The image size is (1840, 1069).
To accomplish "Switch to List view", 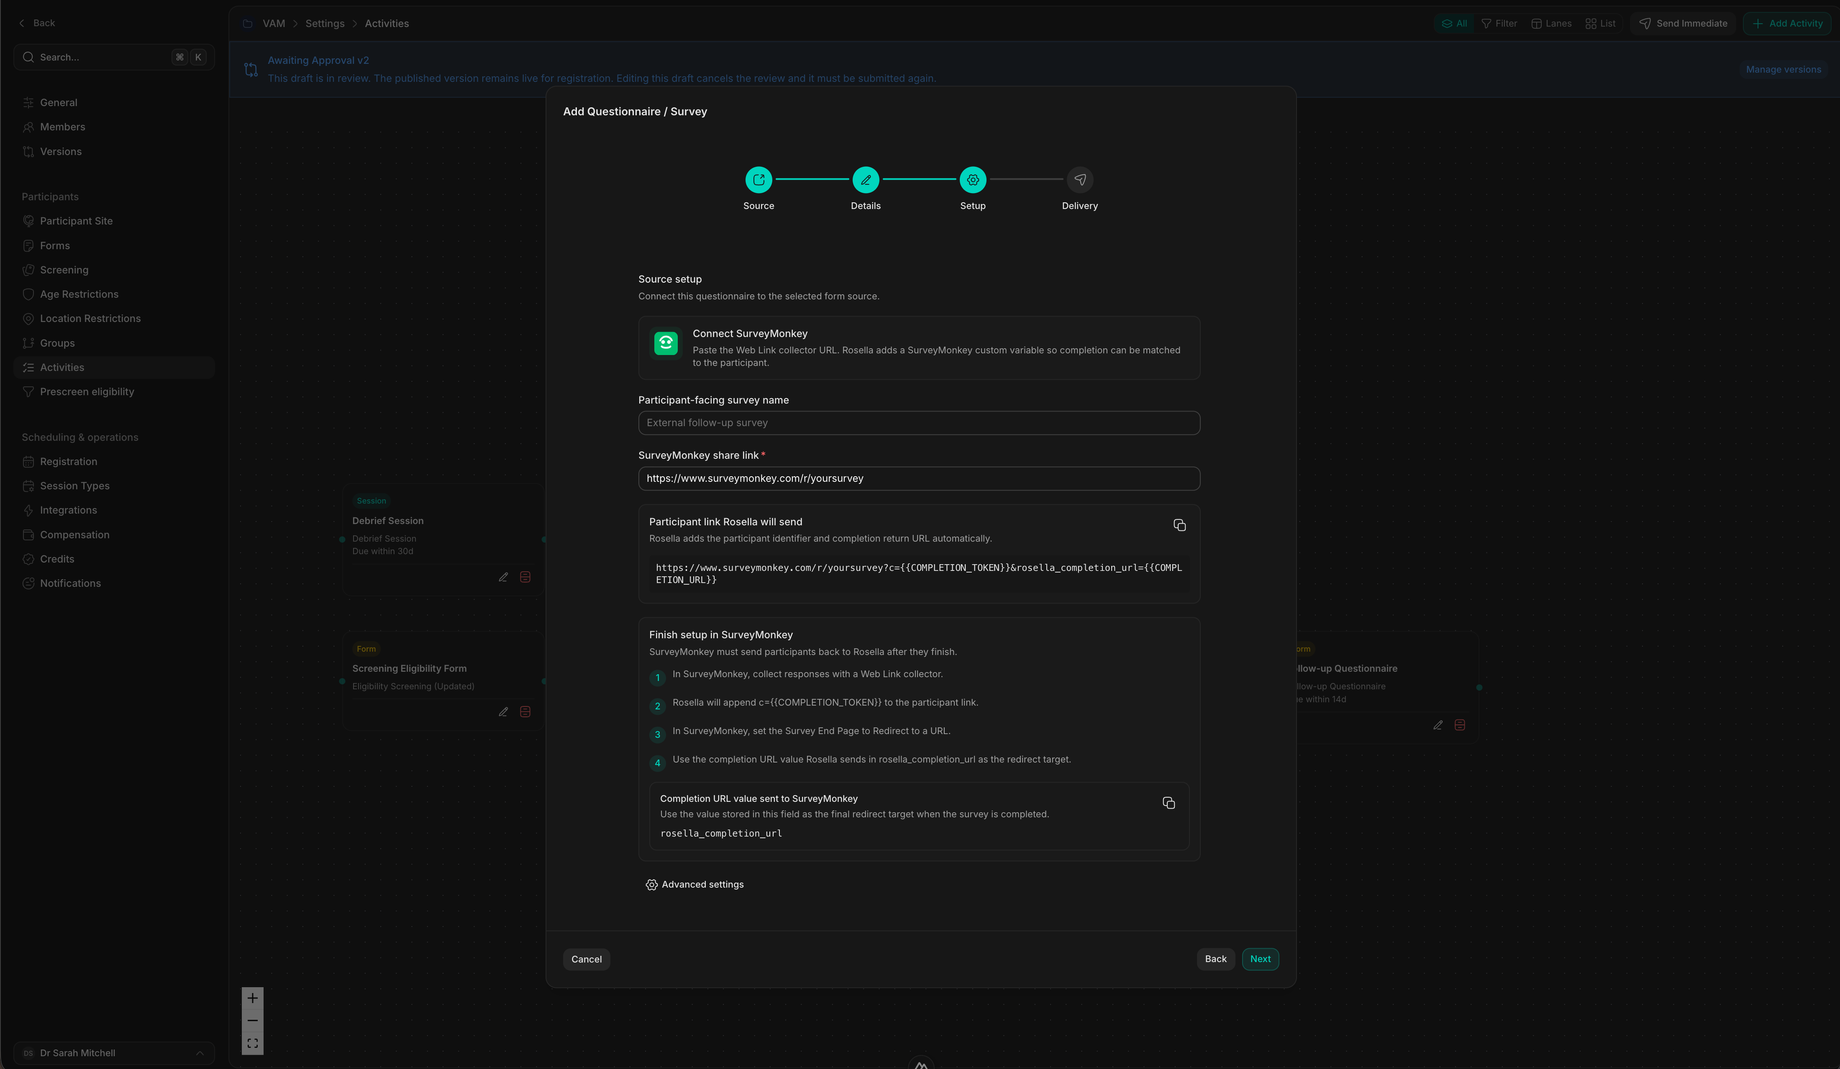I will tap(1600, 23).
